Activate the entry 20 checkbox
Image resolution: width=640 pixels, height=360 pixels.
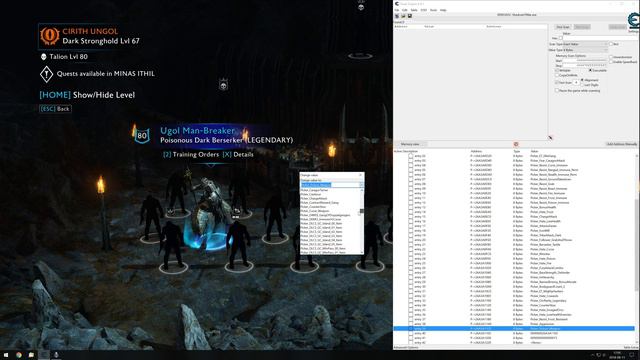[411, 240]
